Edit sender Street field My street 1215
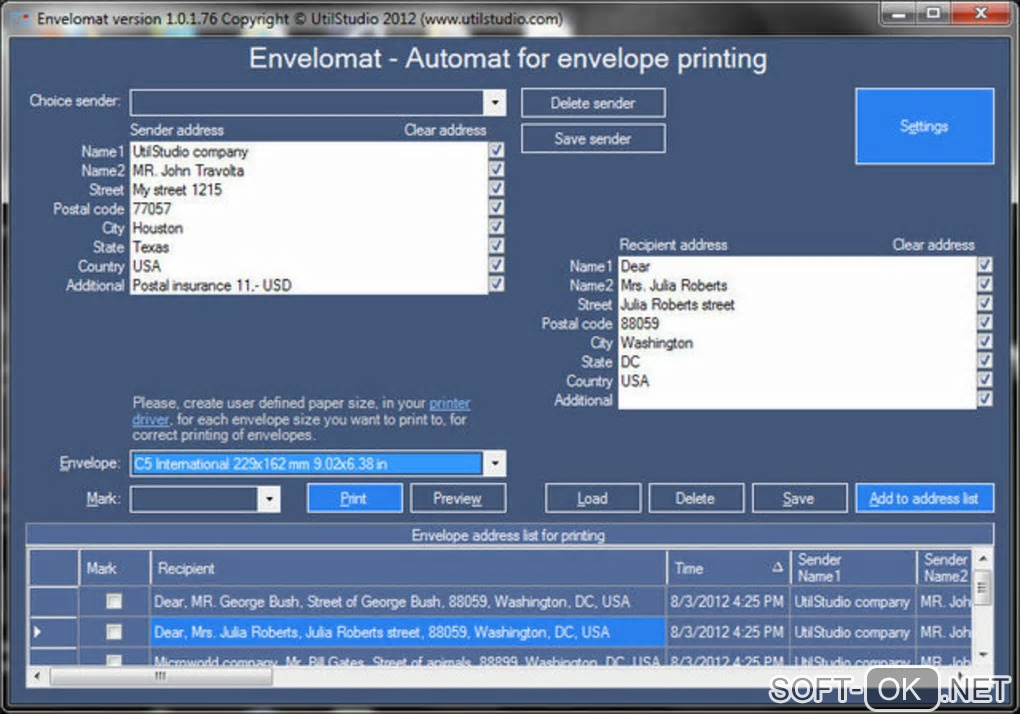 click(x=309, y=190)
